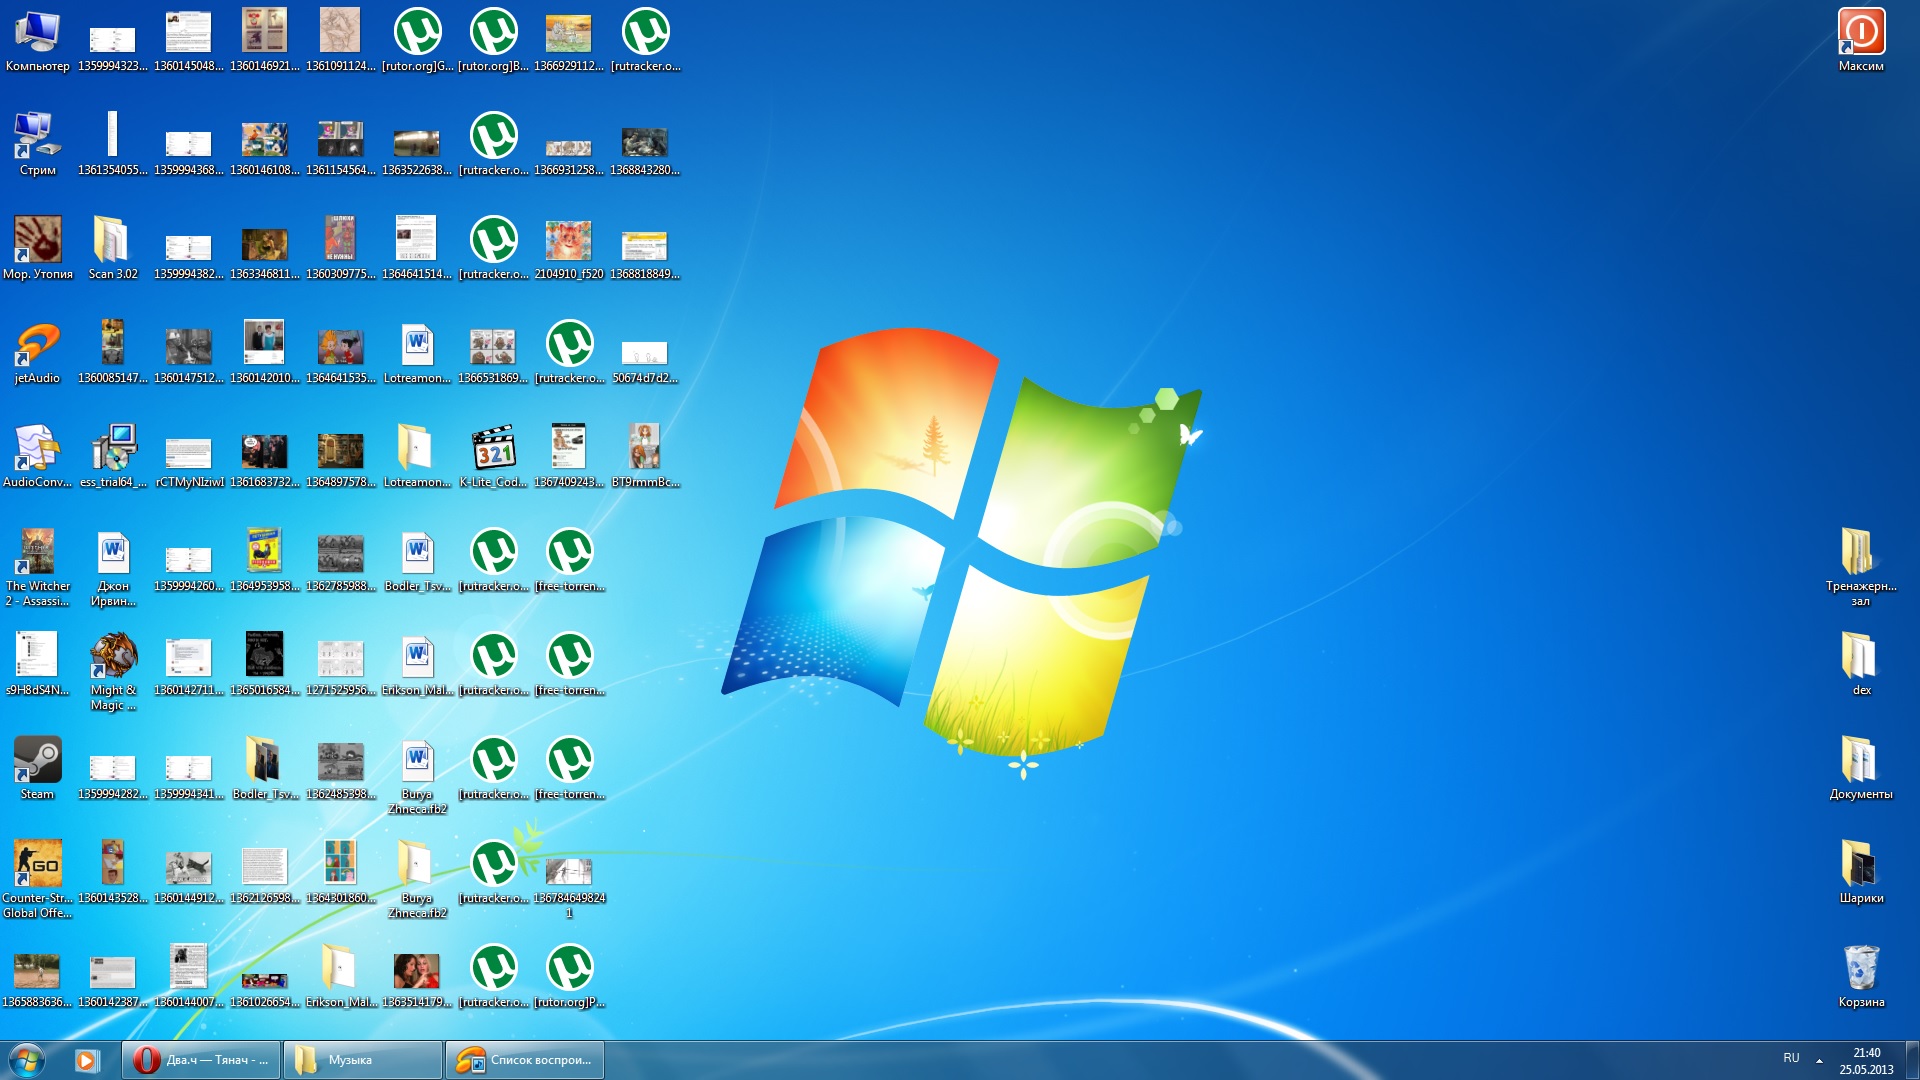
Task: Select the 1361354055... tall image file
Action: click(x=113, y=144)
